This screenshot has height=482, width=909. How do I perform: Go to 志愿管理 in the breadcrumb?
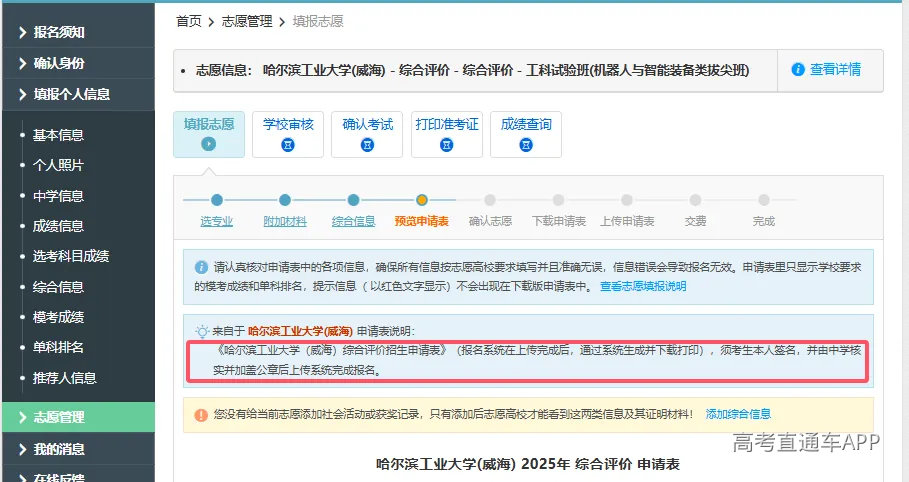pyautogui.click(x=247, y=21)
